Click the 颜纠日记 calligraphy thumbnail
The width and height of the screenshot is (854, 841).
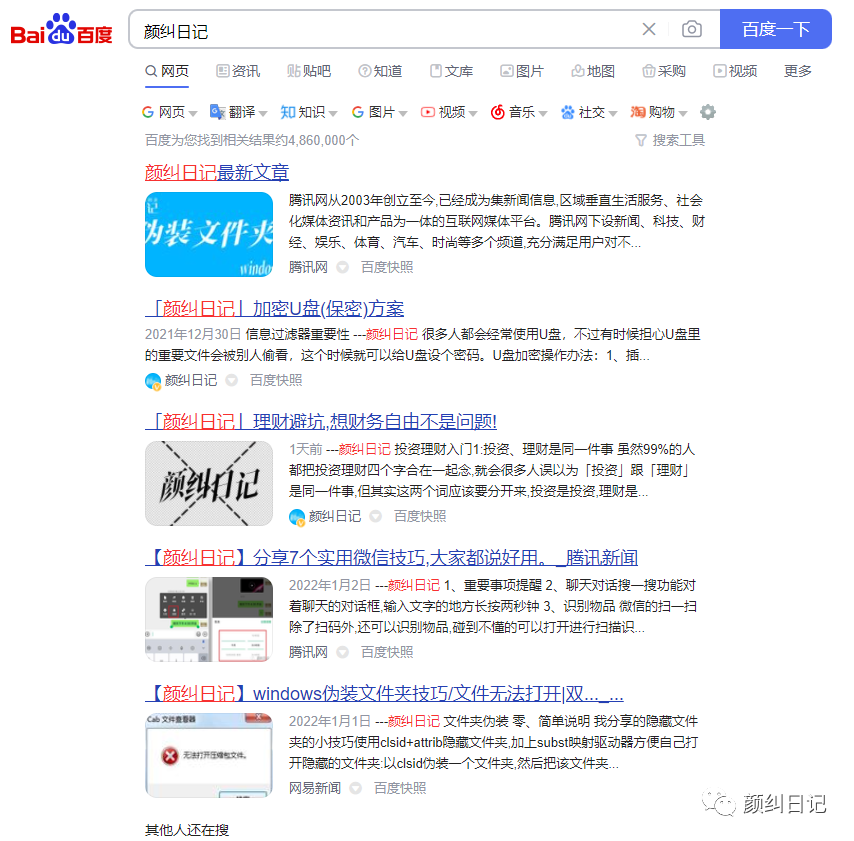tap(209, 484)
